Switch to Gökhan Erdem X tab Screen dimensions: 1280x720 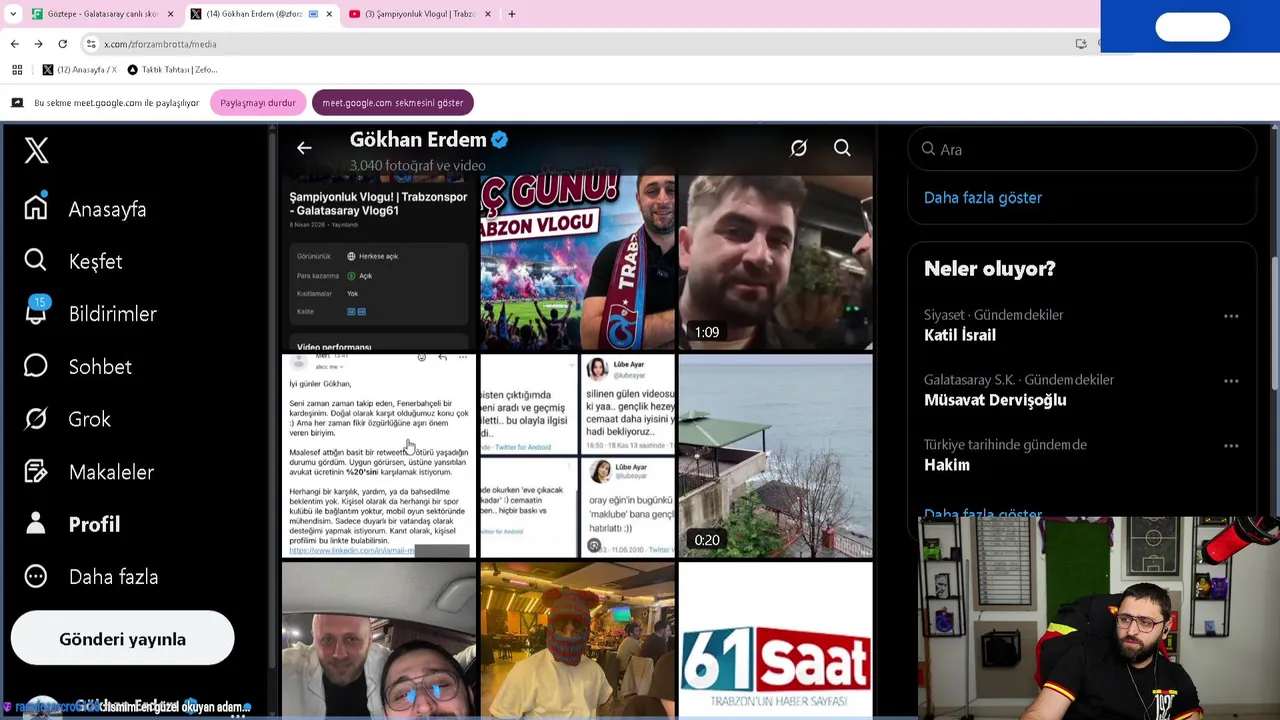[262, 14]
